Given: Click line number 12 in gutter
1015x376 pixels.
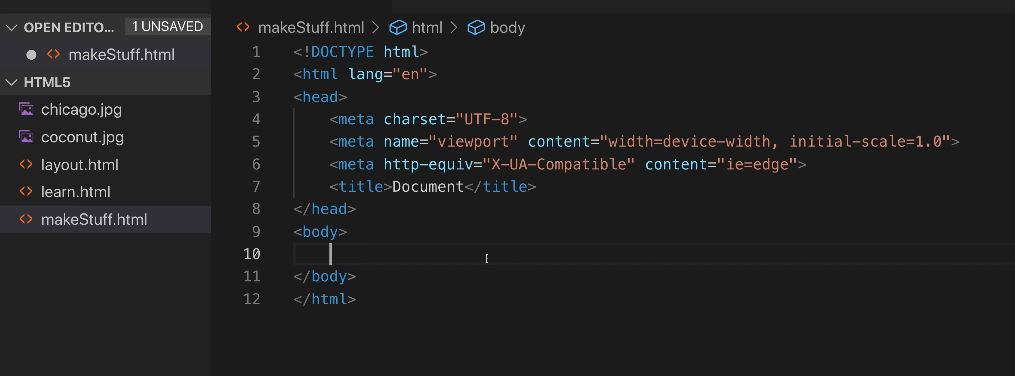Looking at the screenshot, I should (252, 299).
